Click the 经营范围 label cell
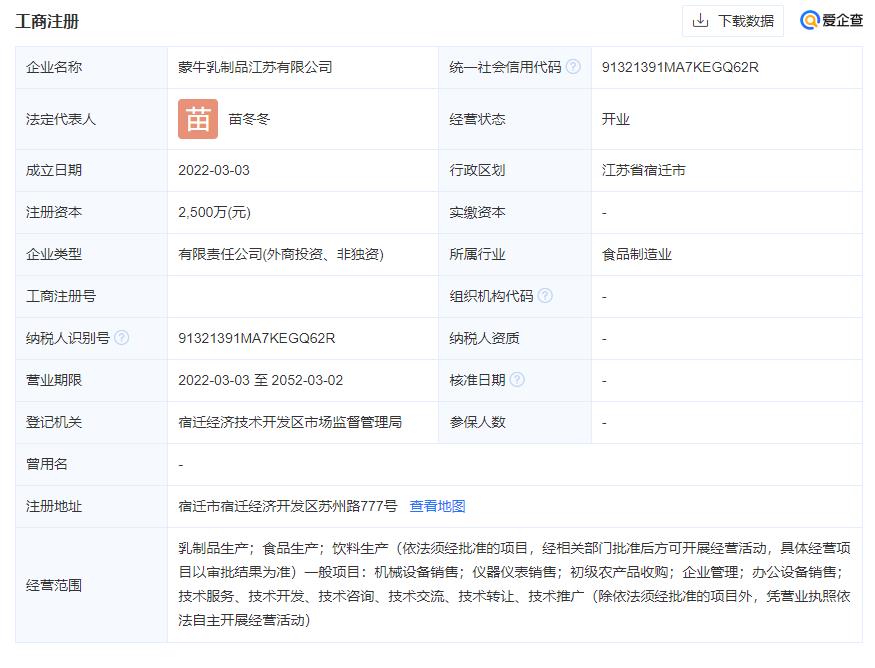The image size is (875, 668). 92,585
